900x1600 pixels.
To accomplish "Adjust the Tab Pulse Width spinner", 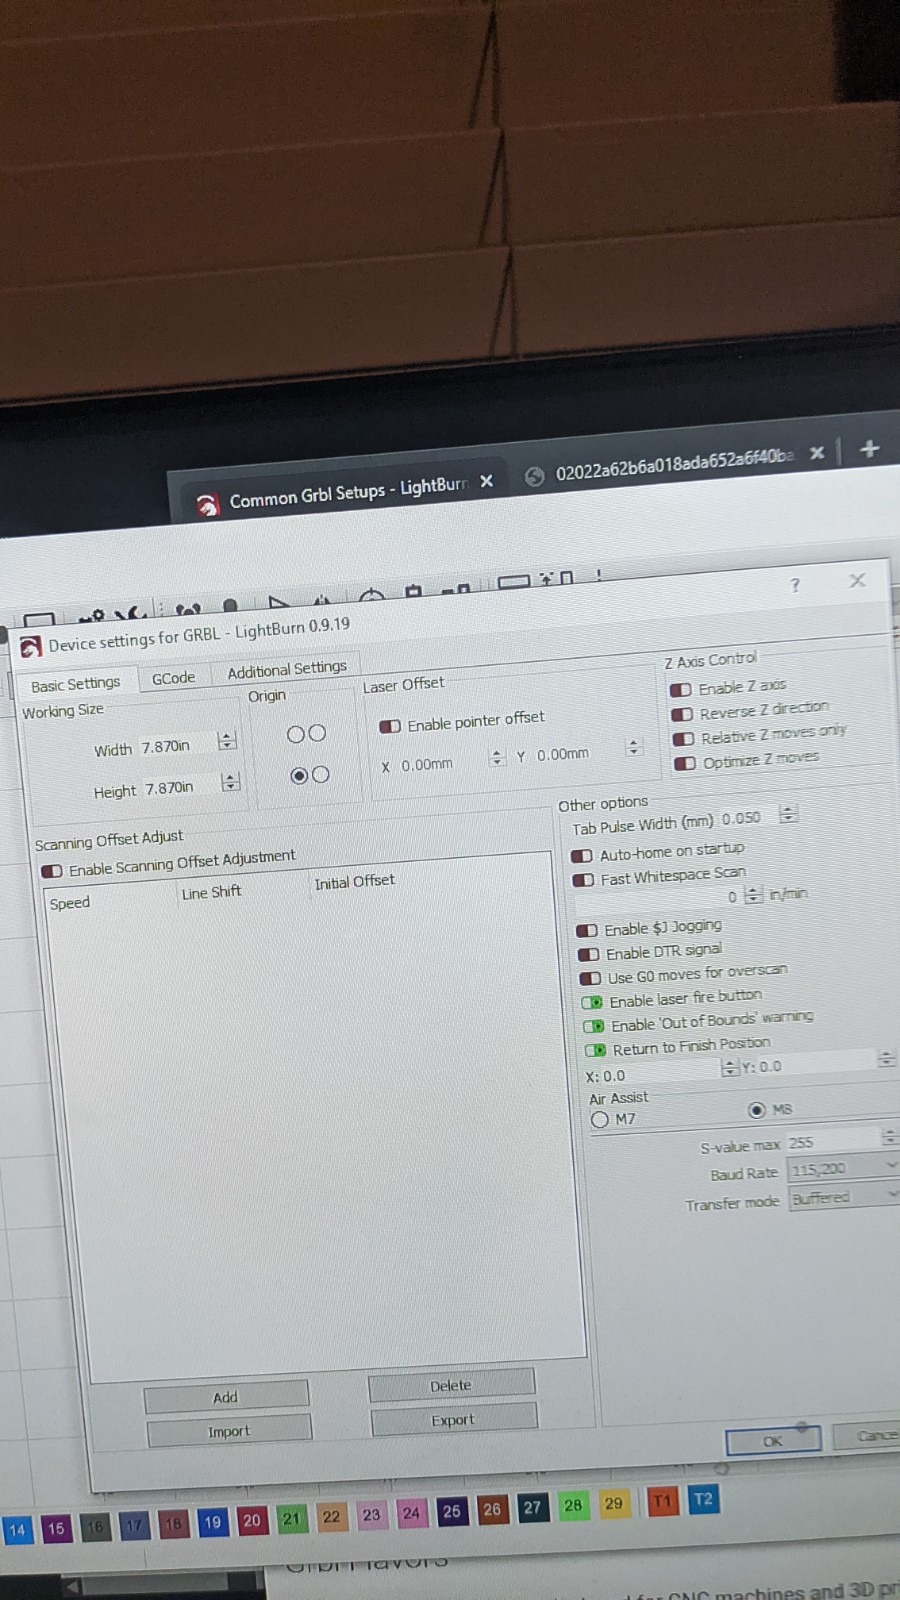I will pyautogui.click(x=788, y=814).
